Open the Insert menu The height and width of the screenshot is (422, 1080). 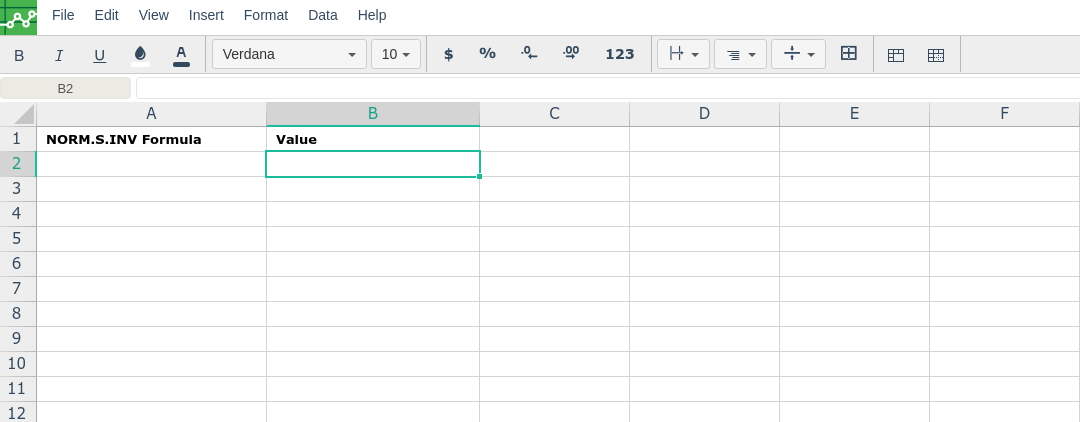coord(206,15)
